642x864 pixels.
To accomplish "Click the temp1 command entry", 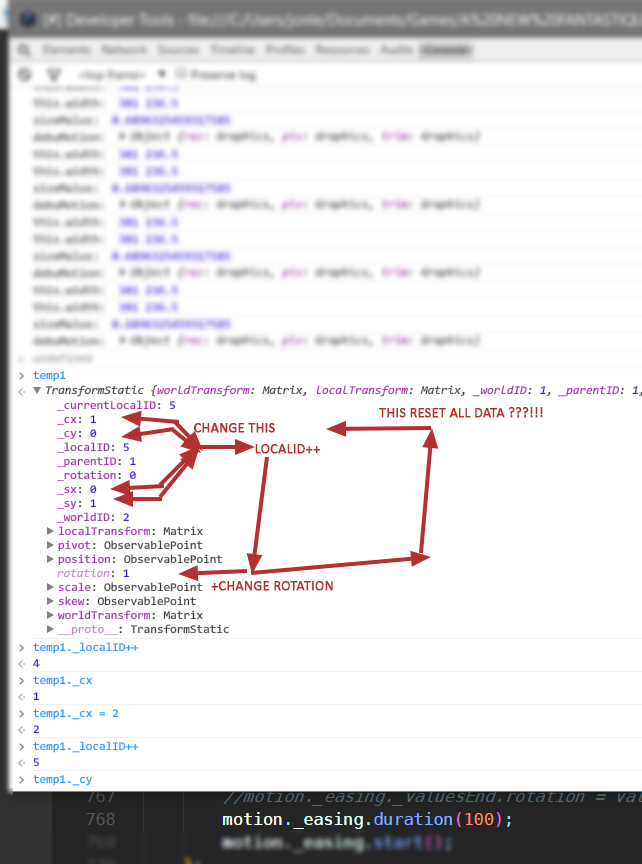I will pyautogui.click(x=50, y=375).
